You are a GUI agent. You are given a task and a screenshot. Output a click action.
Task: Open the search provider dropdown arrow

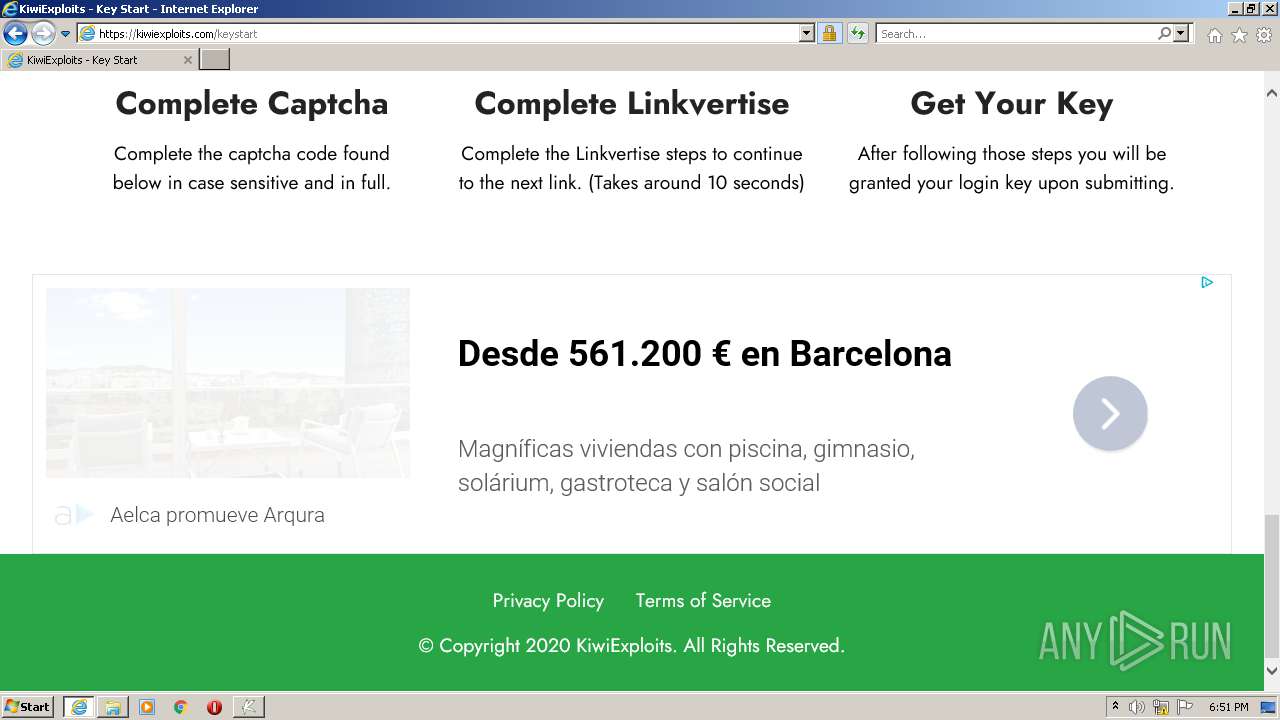tap(1181, 34)
